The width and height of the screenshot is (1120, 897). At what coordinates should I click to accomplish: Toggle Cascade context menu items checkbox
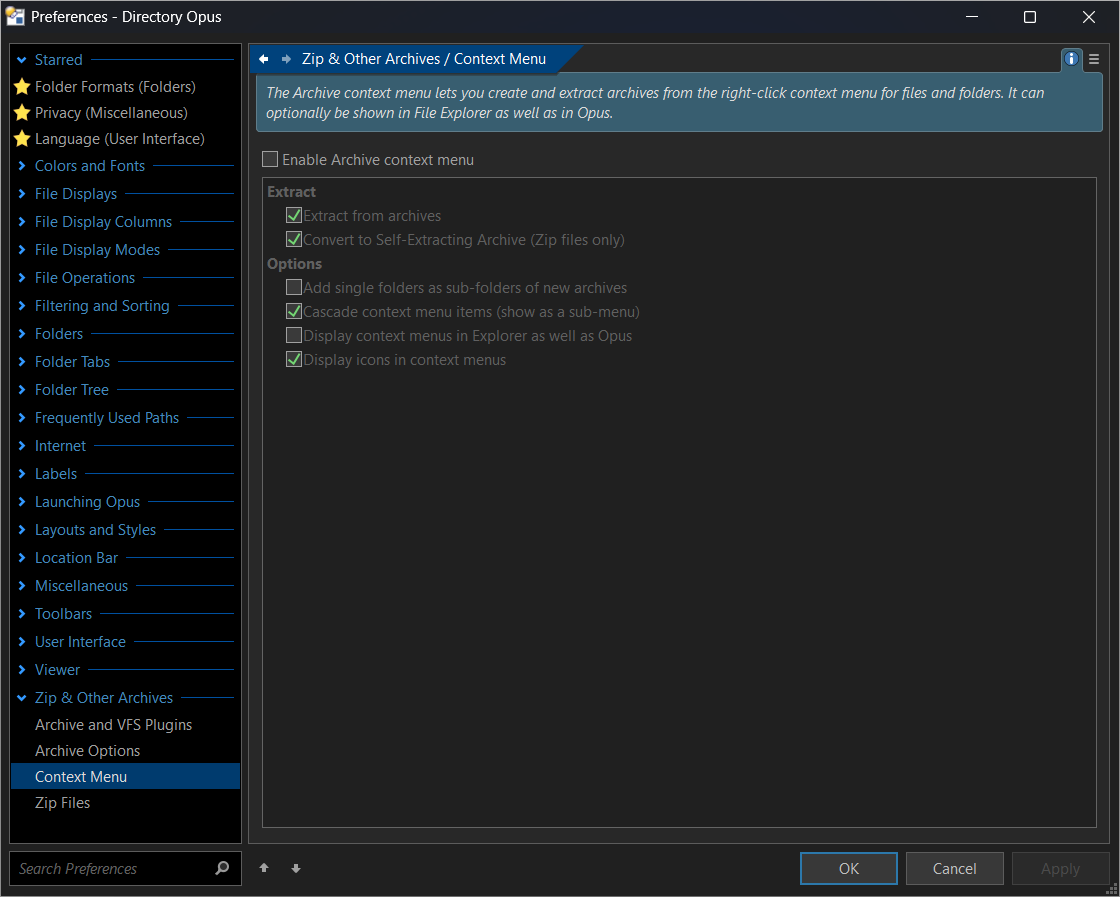pyautogui.click(x=294, y=311)
